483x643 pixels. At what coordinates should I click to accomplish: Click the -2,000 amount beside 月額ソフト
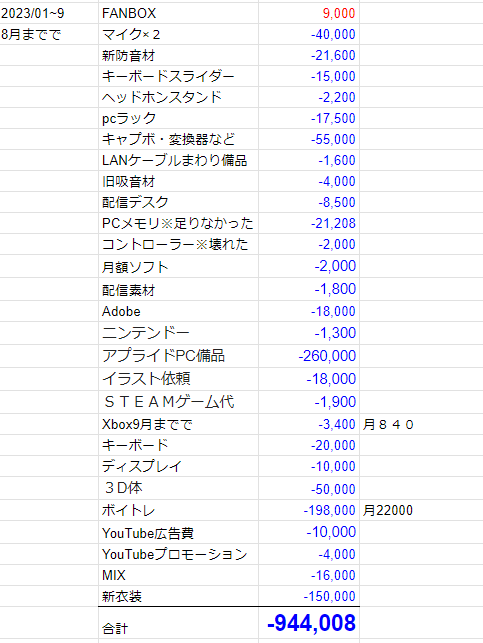309,266
